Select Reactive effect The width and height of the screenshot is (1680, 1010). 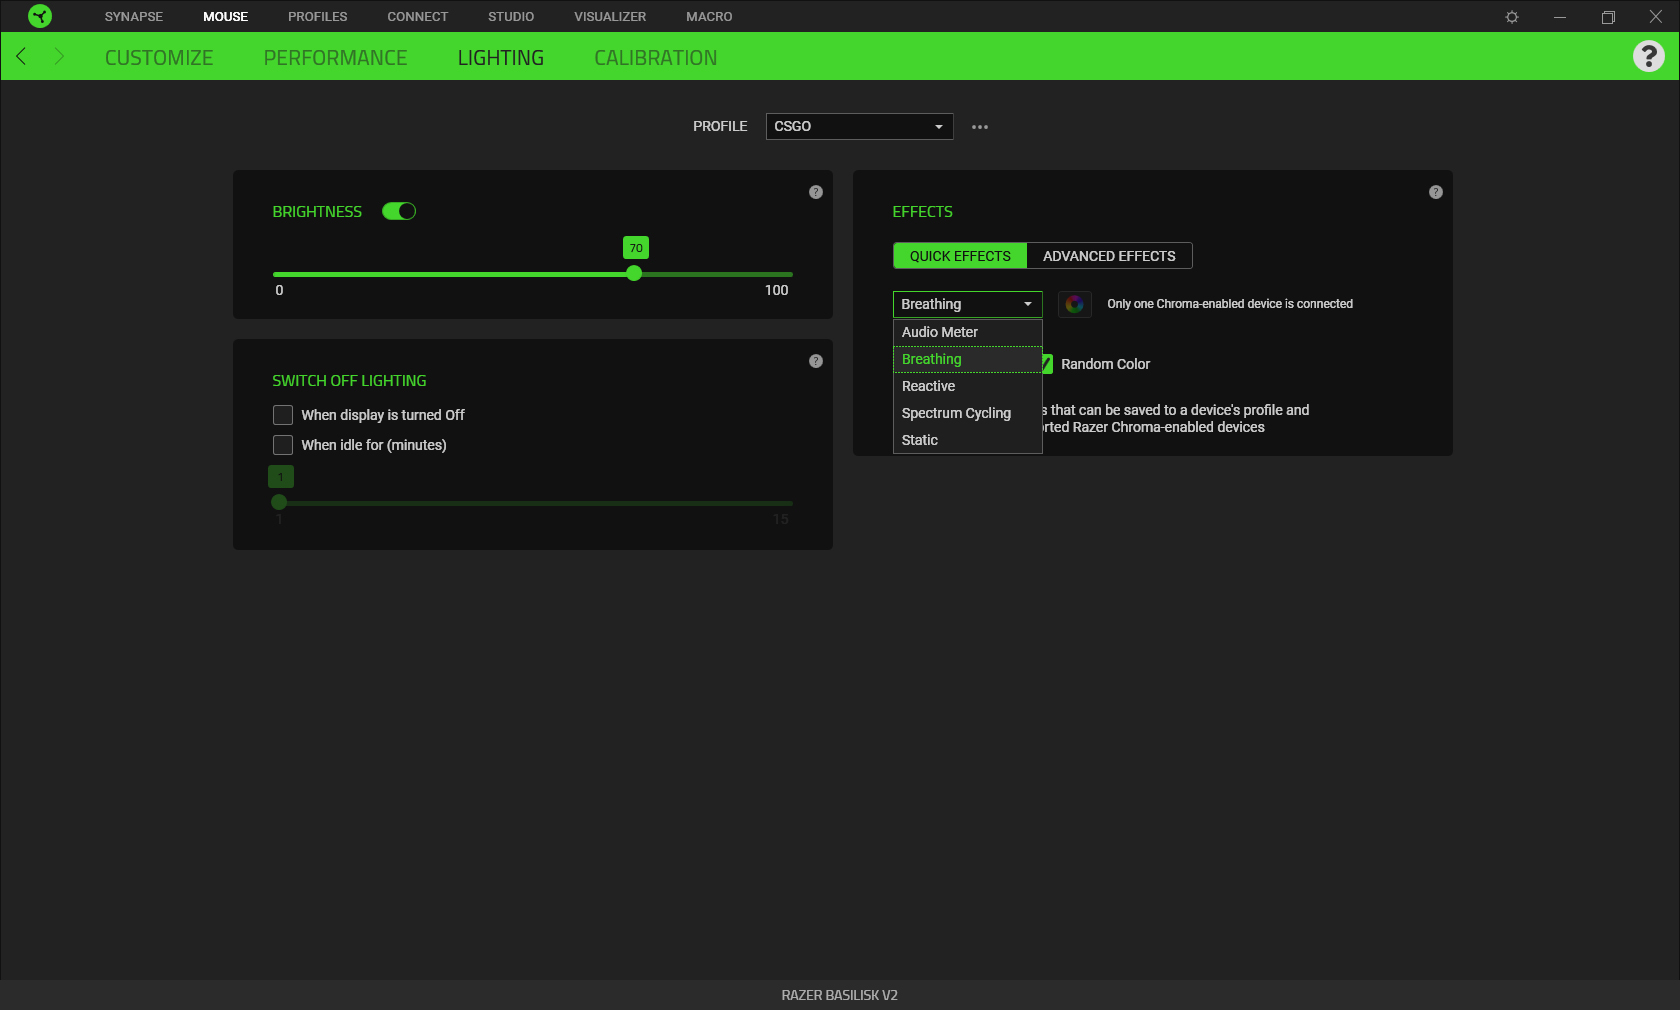967,386
